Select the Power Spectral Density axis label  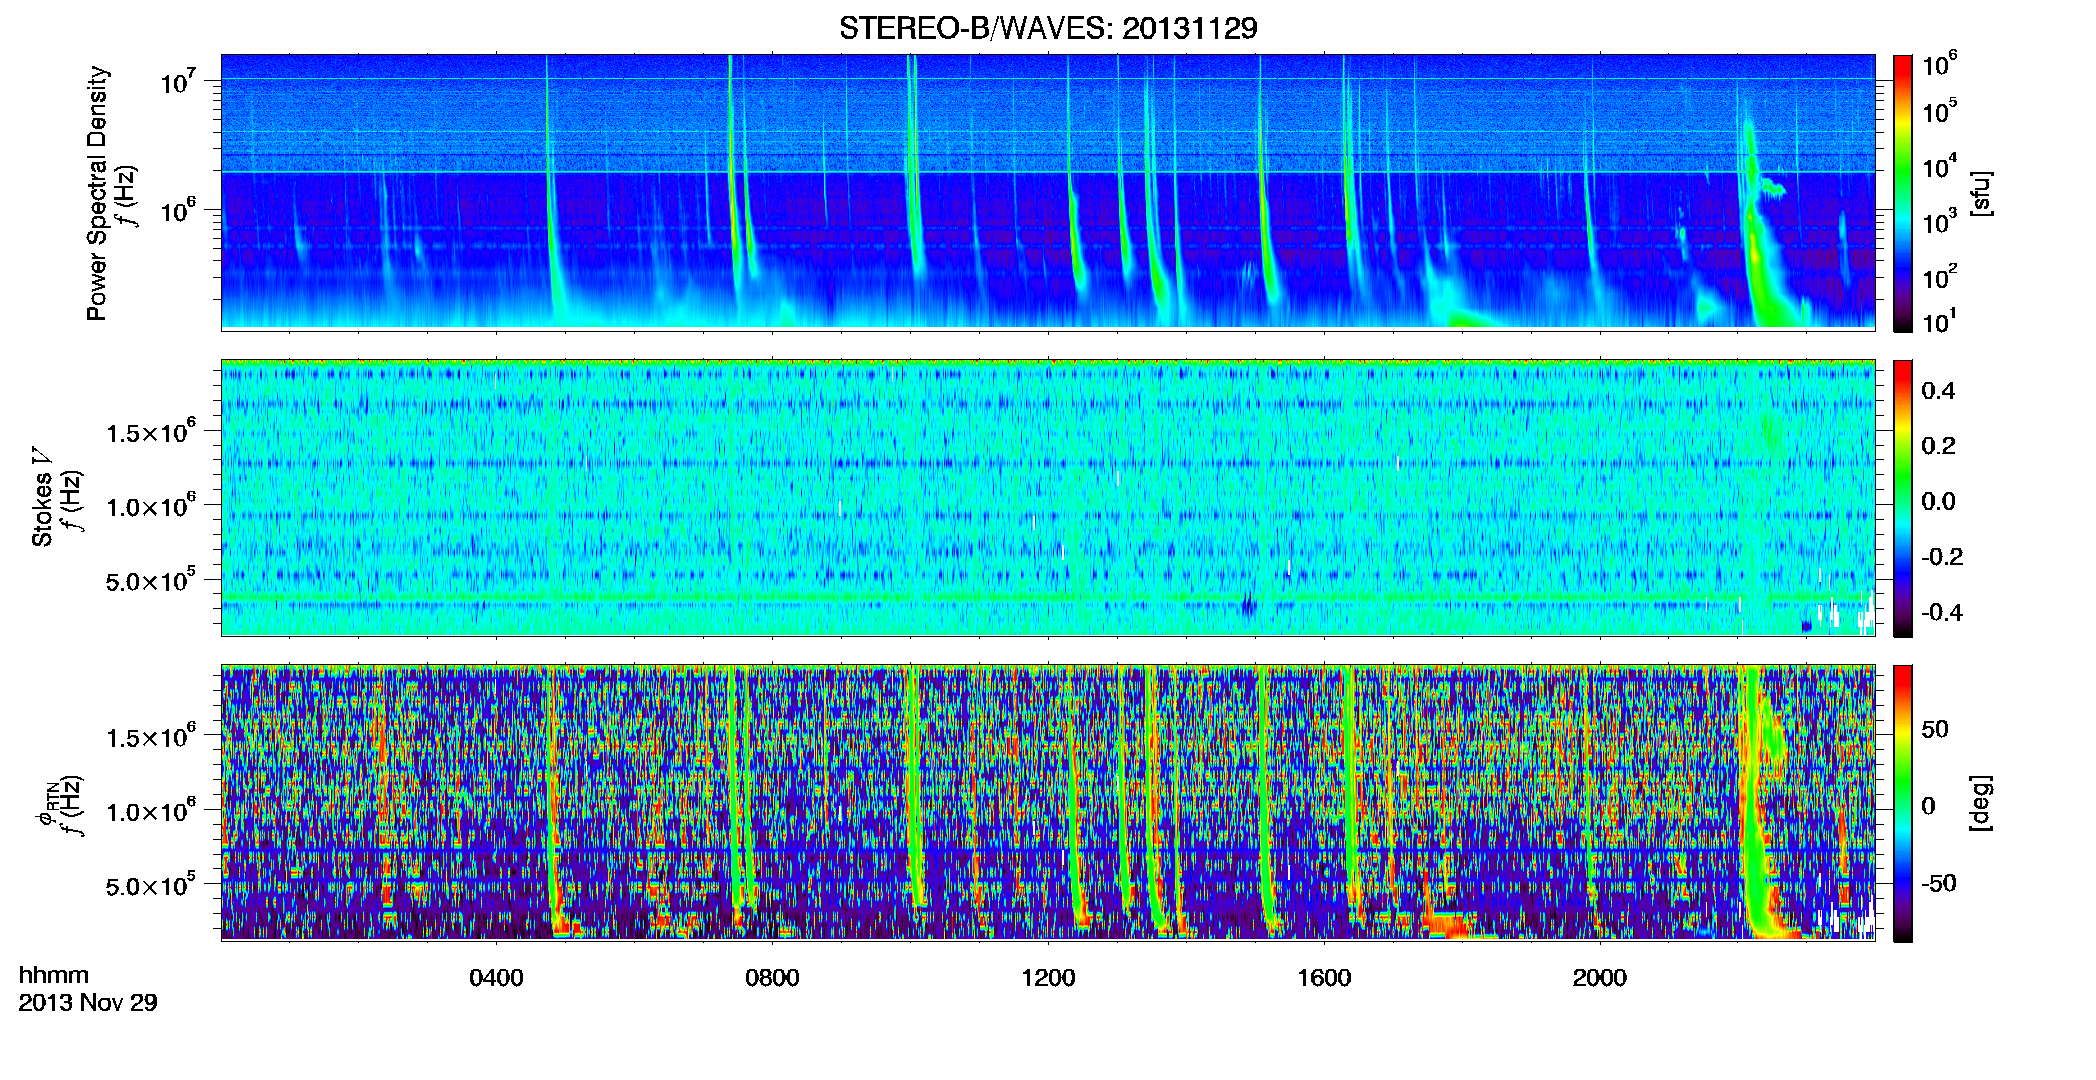(97, 193)
